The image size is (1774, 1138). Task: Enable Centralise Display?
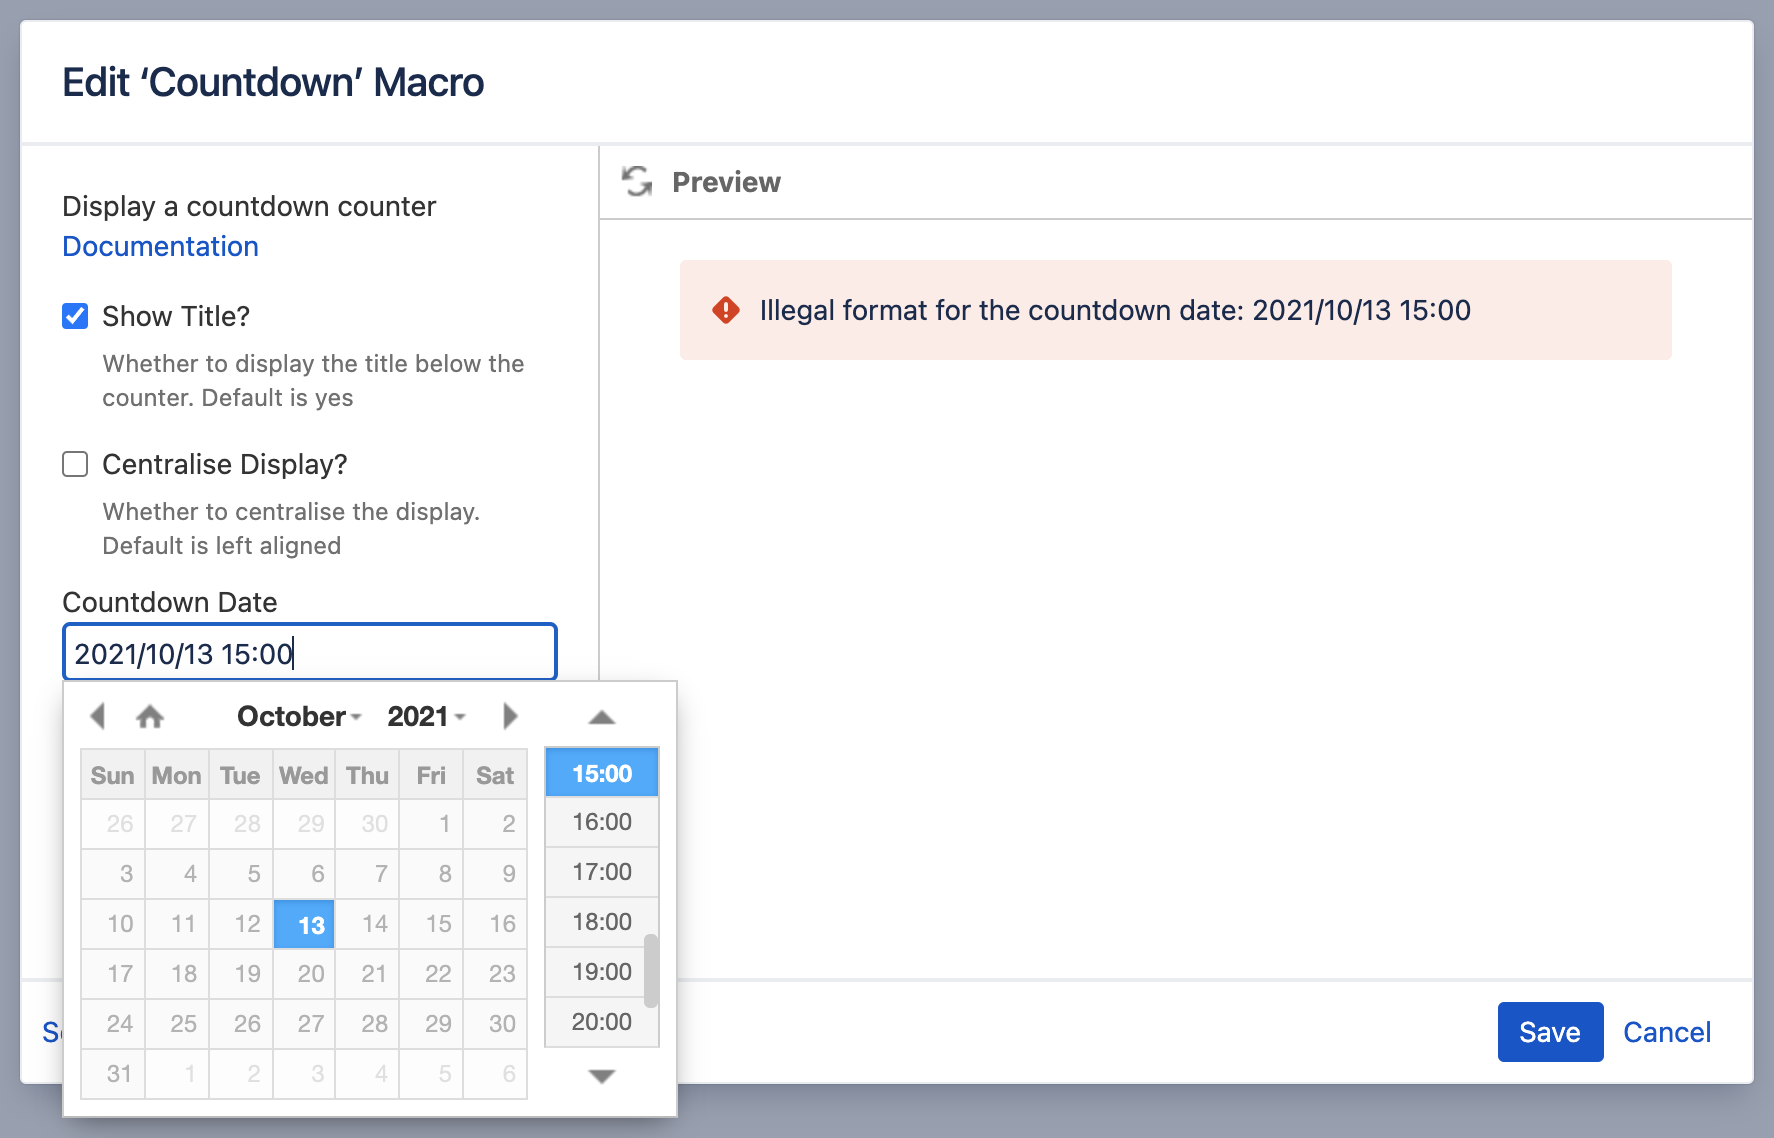(74, 464)
